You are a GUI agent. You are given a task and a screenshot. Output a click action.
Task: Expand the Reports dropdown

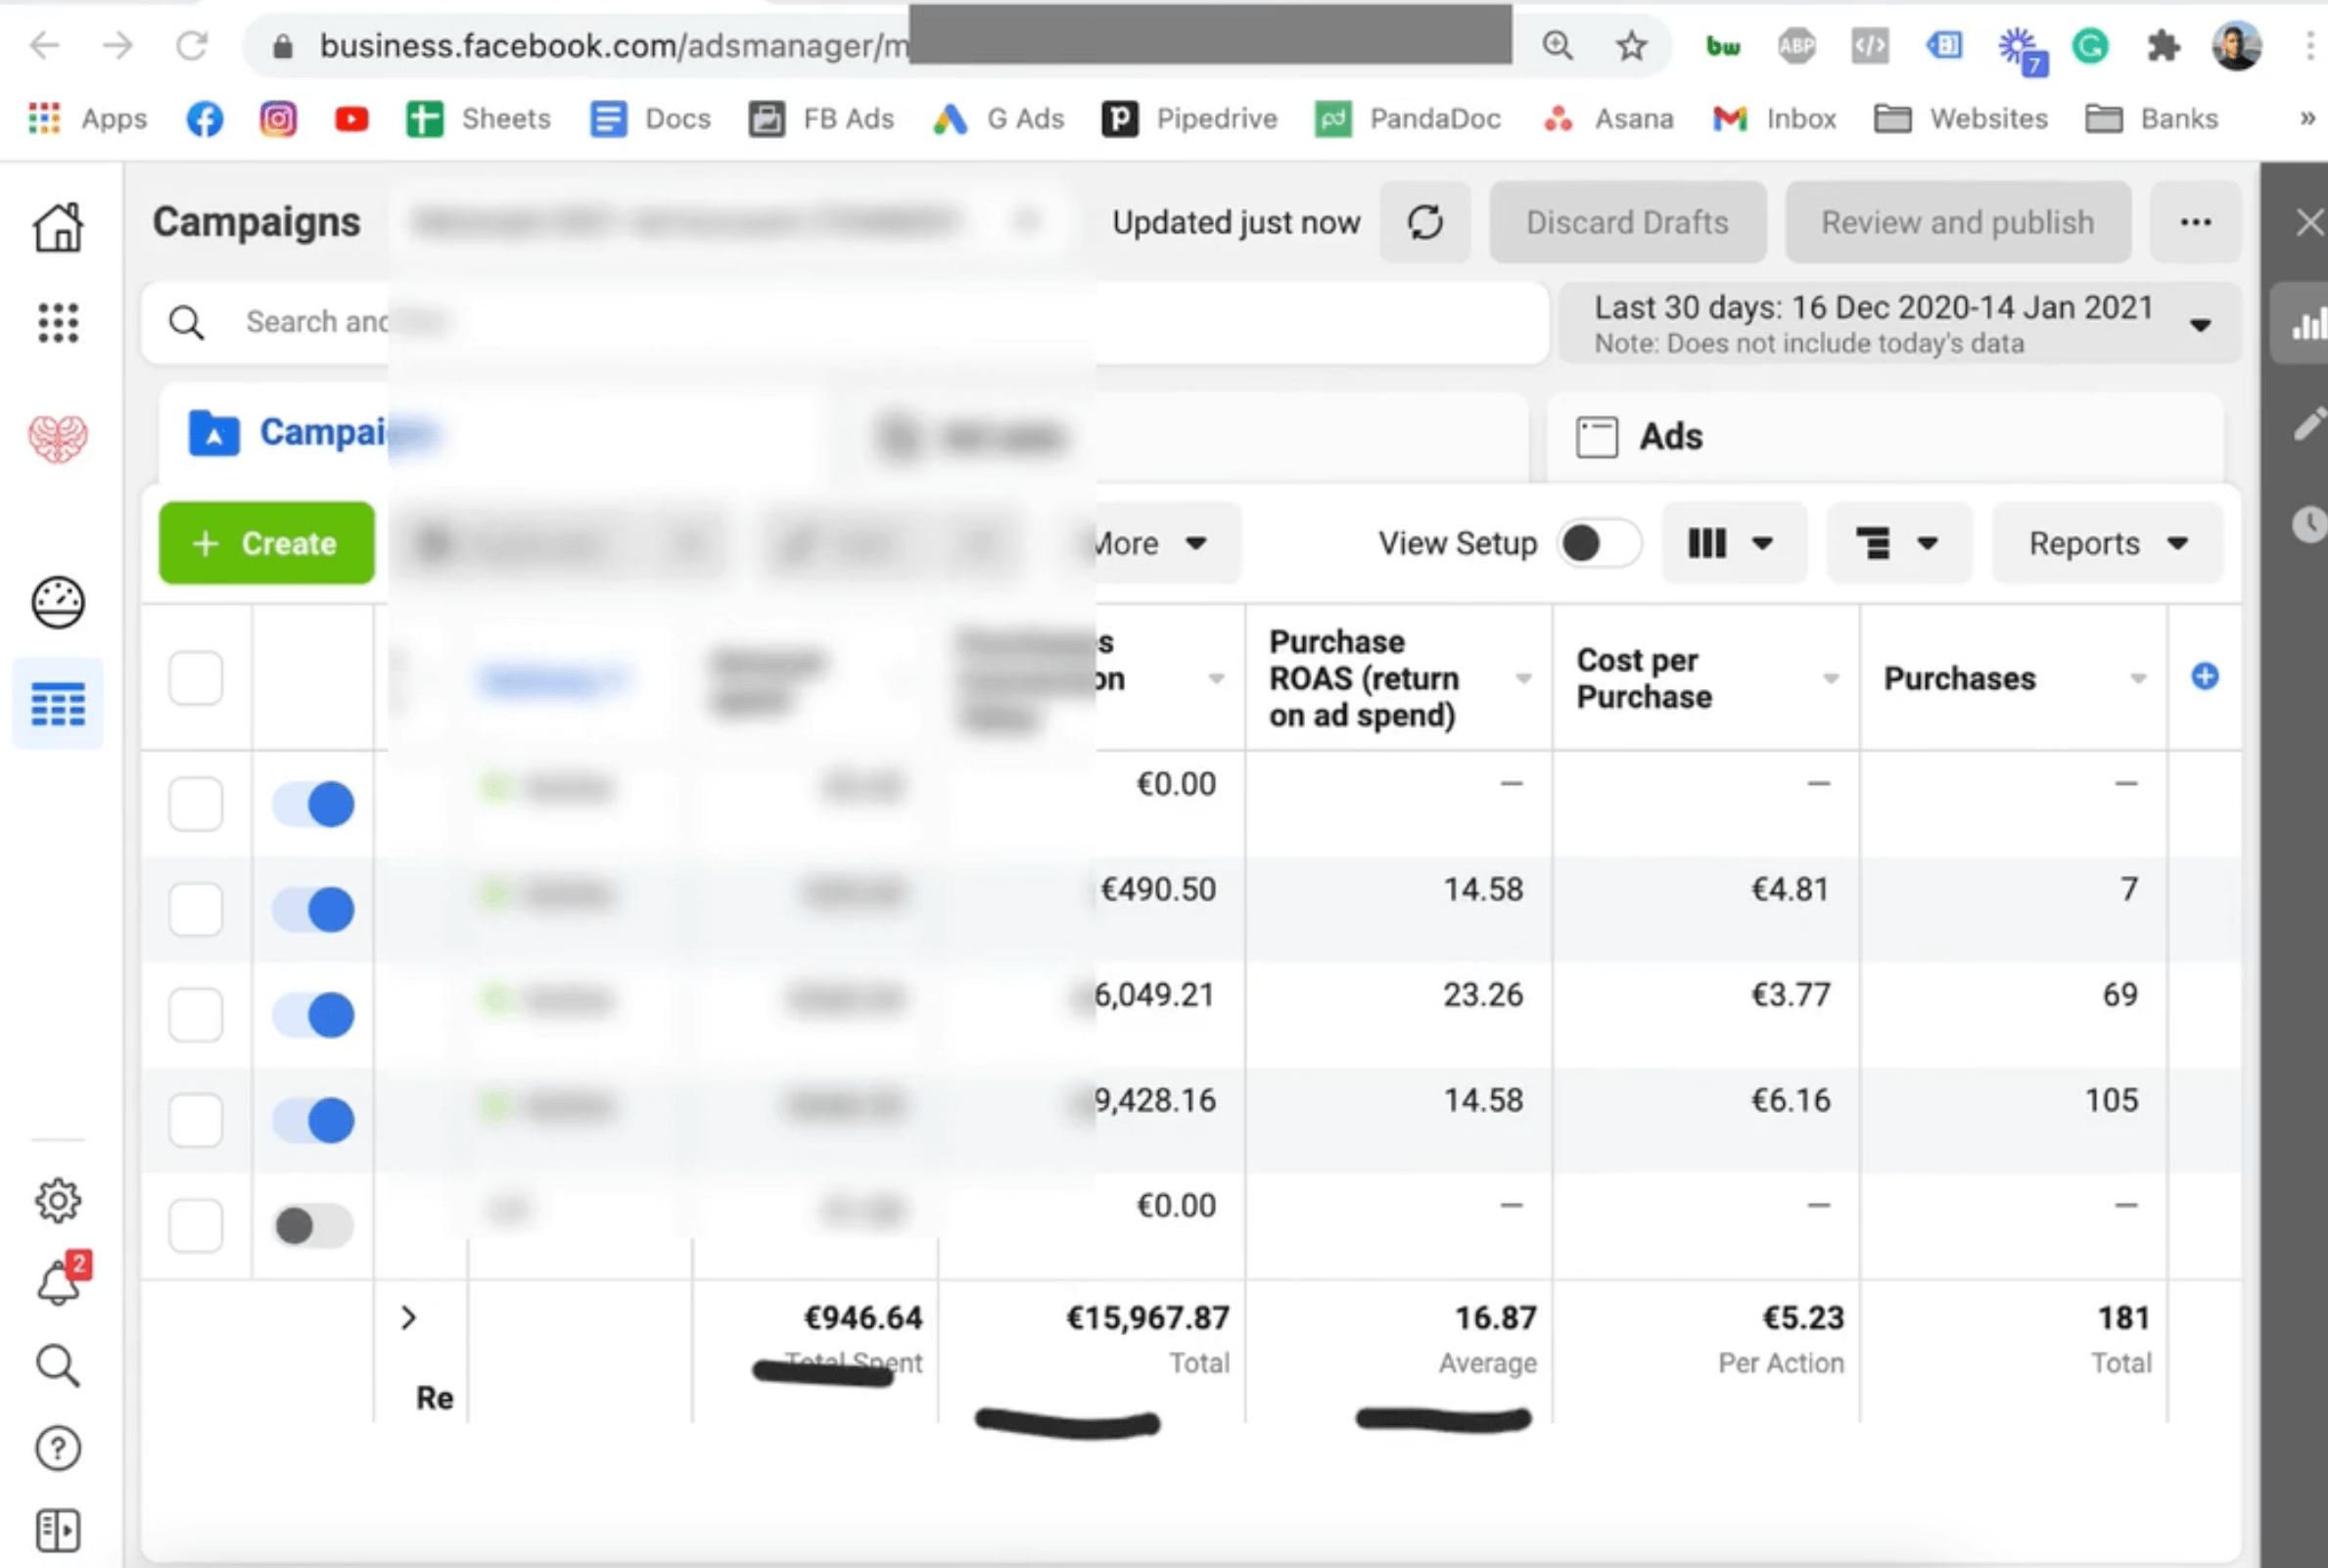pyautogui.click(x=2106, y=544)
